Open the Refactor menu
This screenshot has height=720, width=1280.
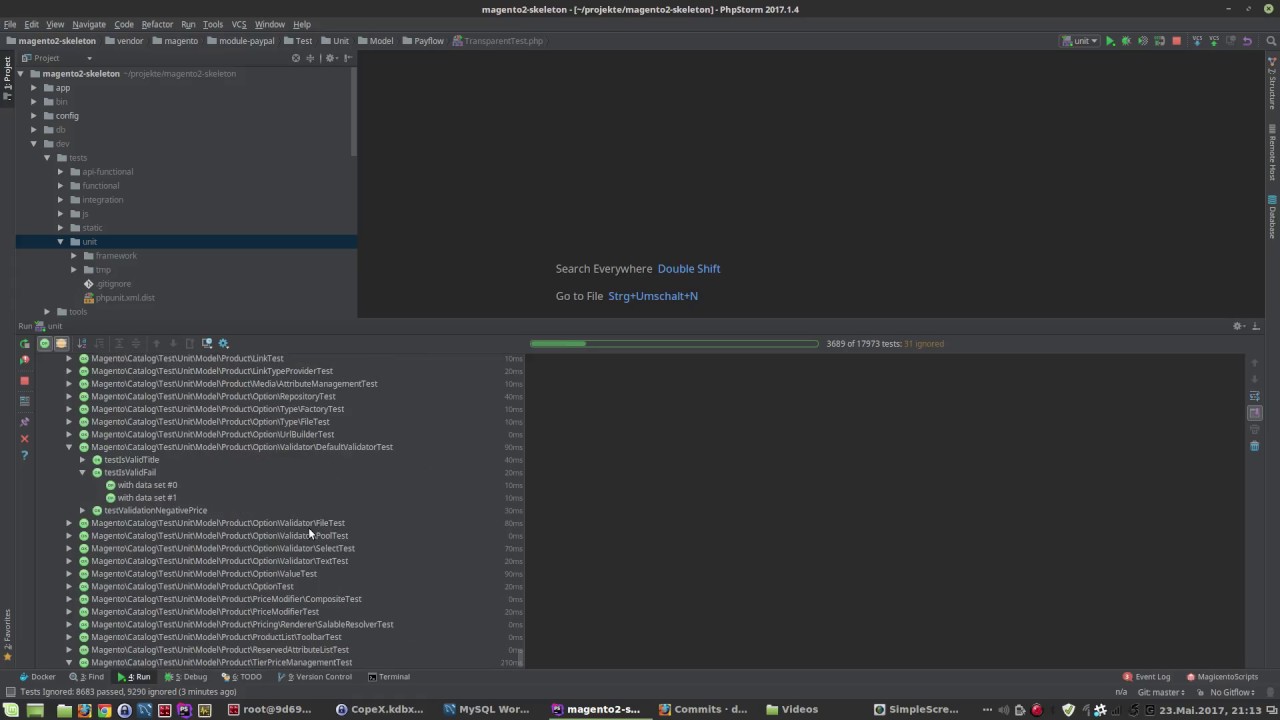click(x=157, y=24)
